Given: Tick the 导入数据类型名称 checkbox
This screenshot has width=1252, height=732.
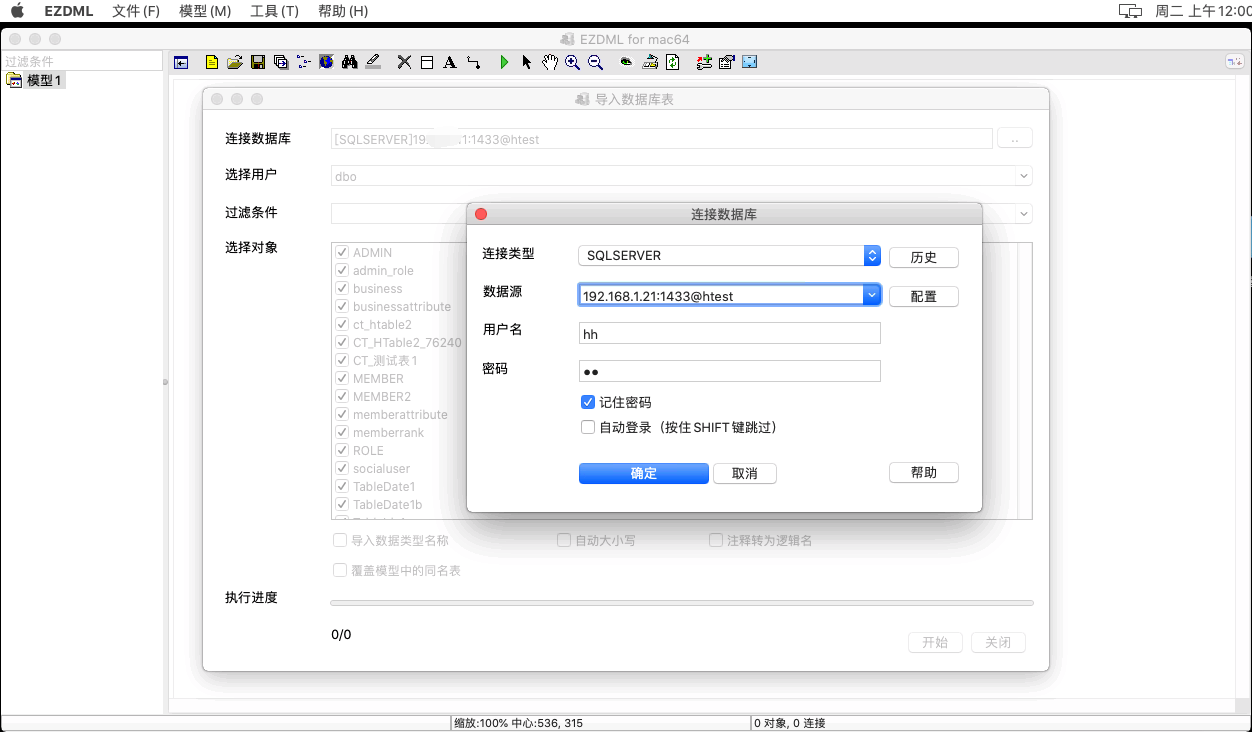Looking at the screenshot, I should pos(340,540).
